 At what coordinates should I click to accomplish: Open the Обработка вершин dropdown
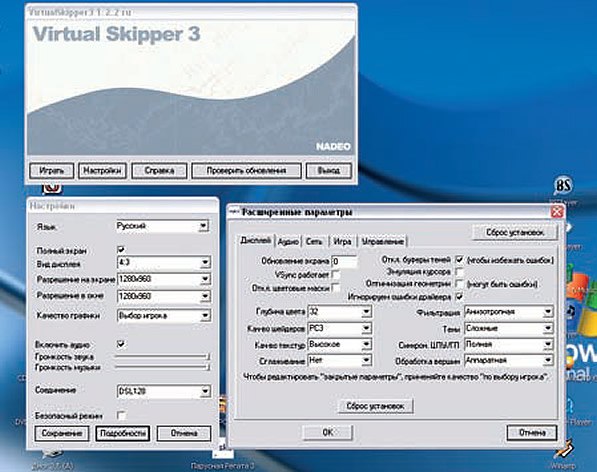[509, 360]
